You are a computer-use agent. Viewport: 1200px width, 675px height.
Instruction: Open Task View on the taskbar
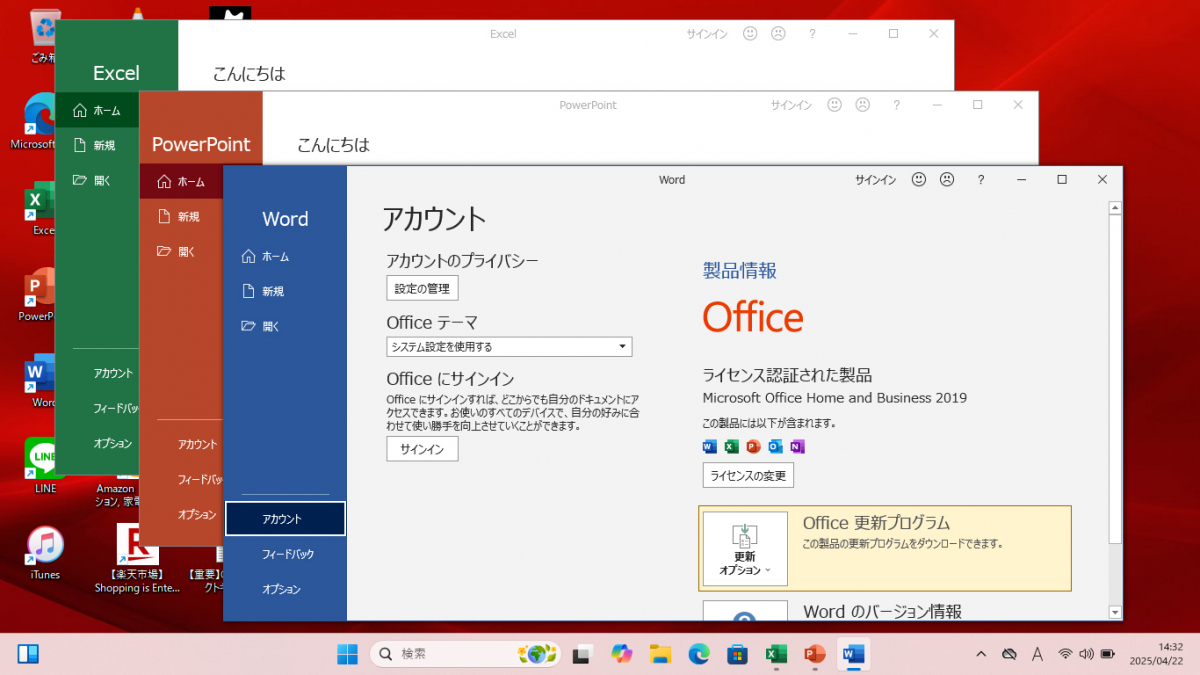[x=582, y=654]
